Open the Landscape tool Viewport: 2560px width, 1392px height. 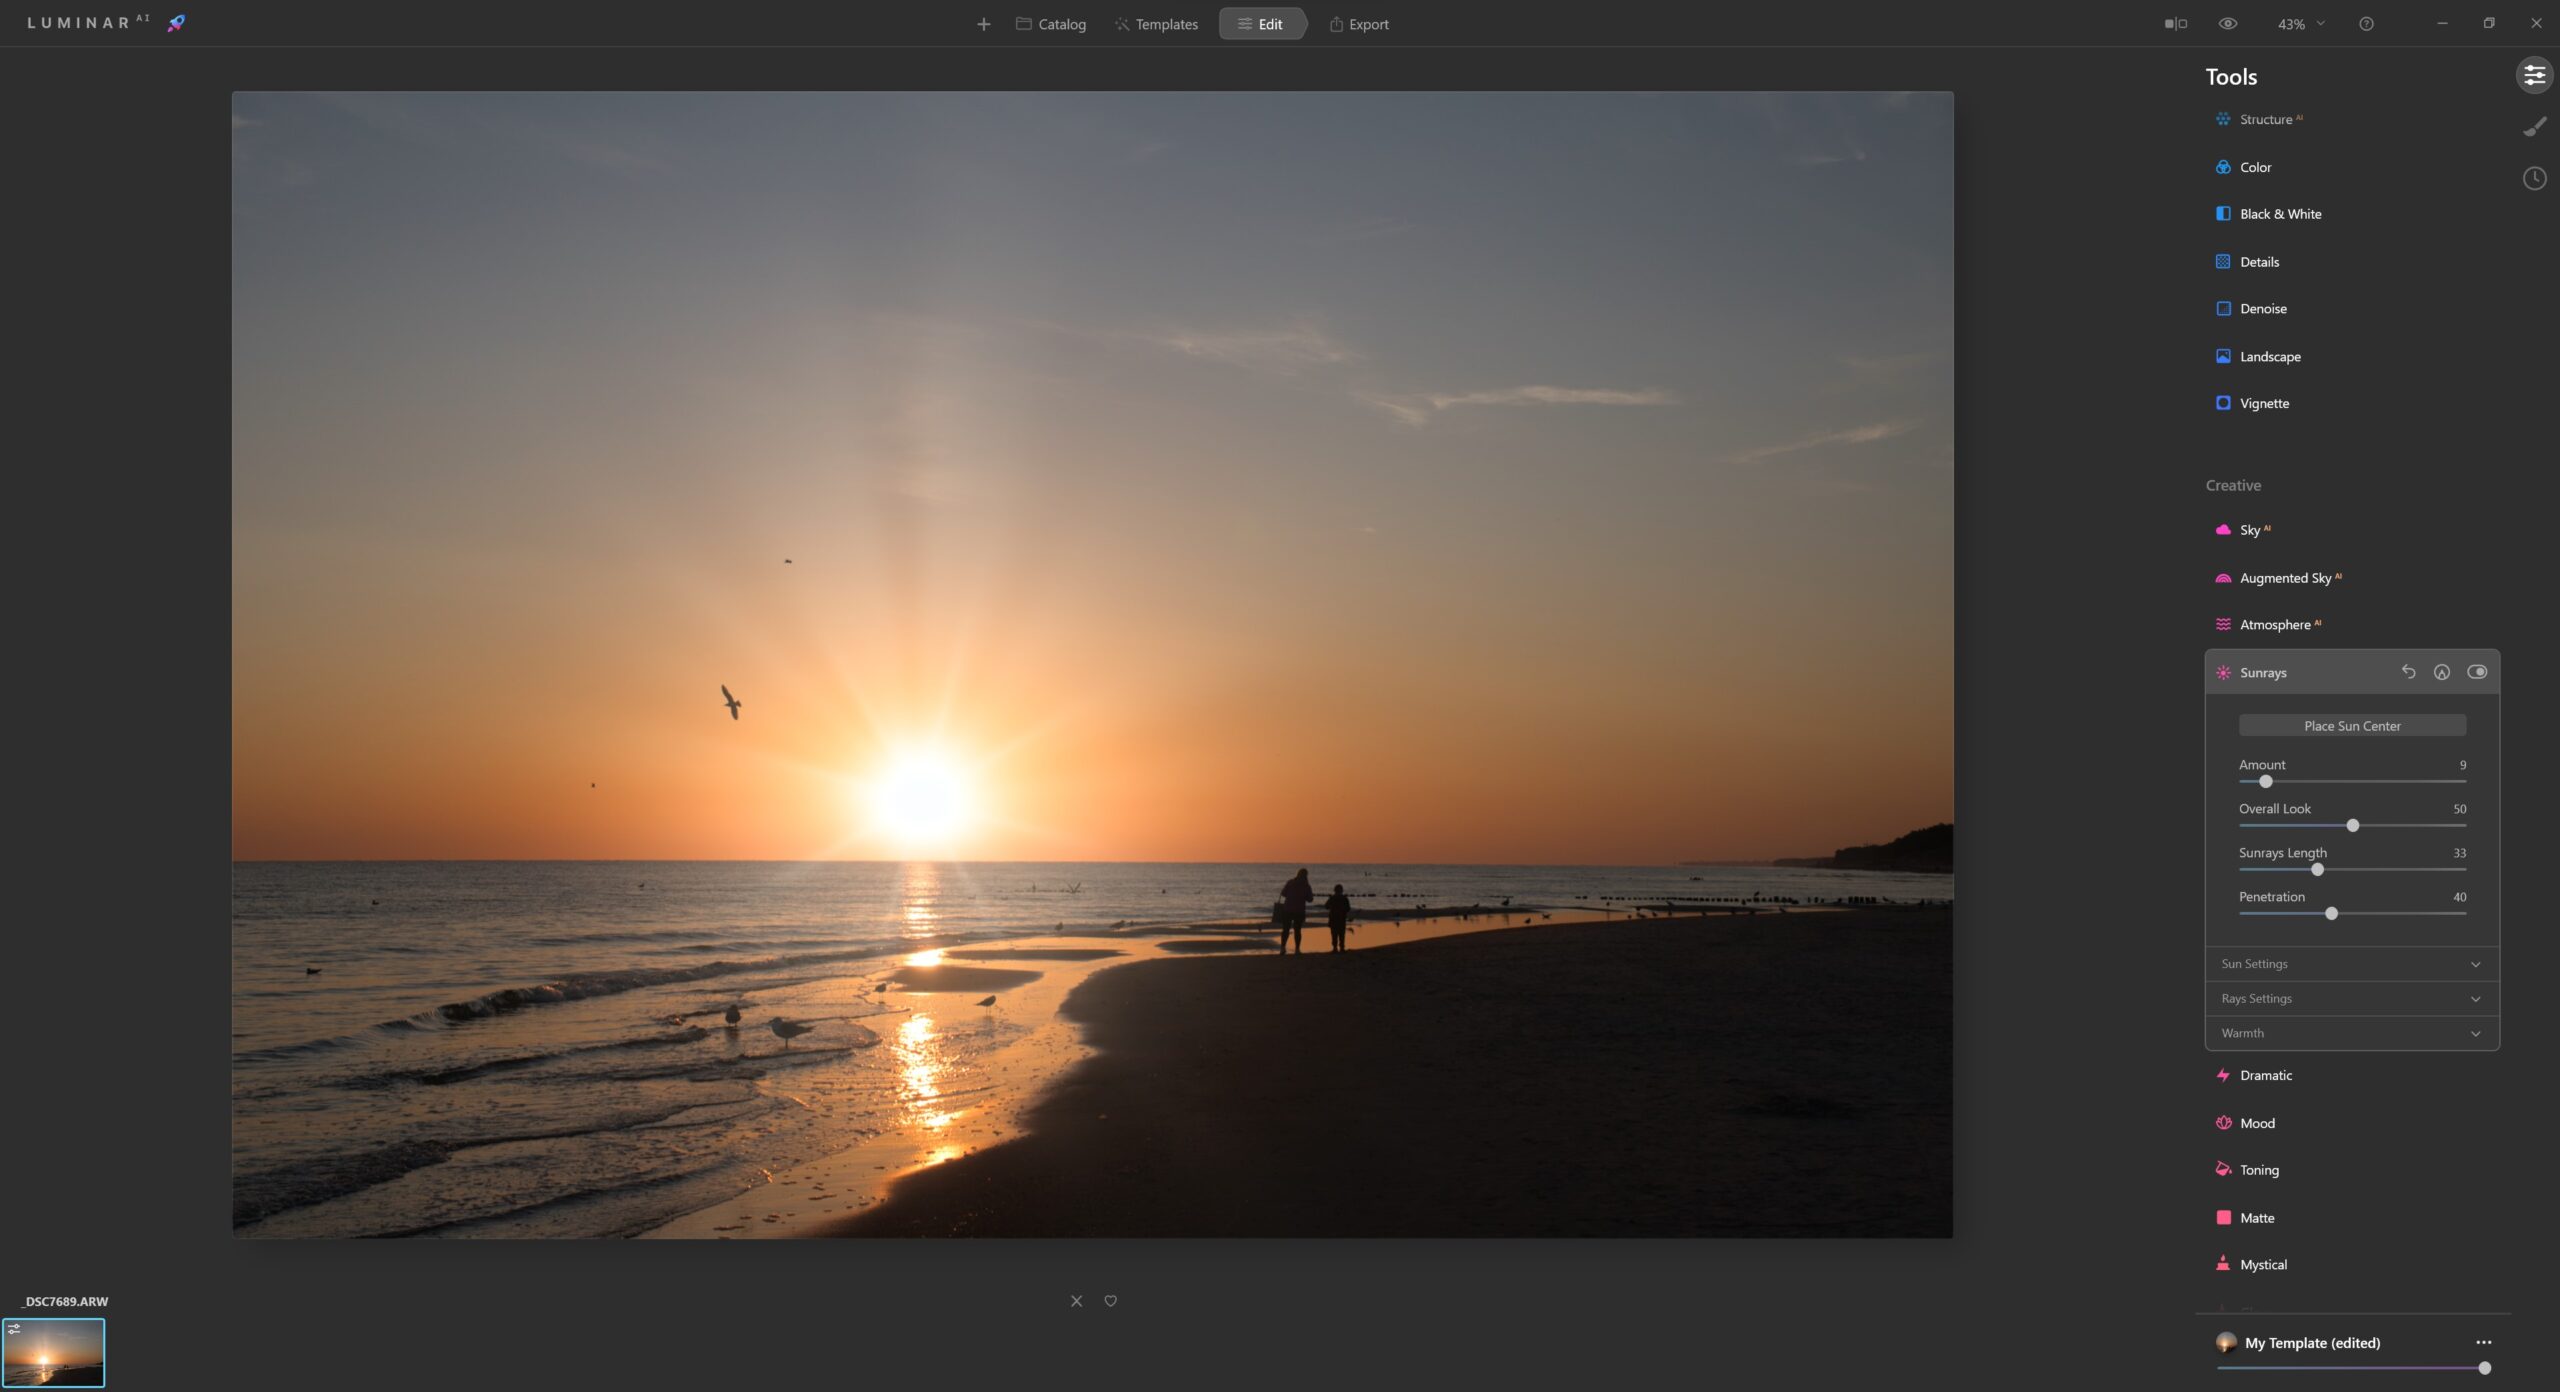point(2258,357)
